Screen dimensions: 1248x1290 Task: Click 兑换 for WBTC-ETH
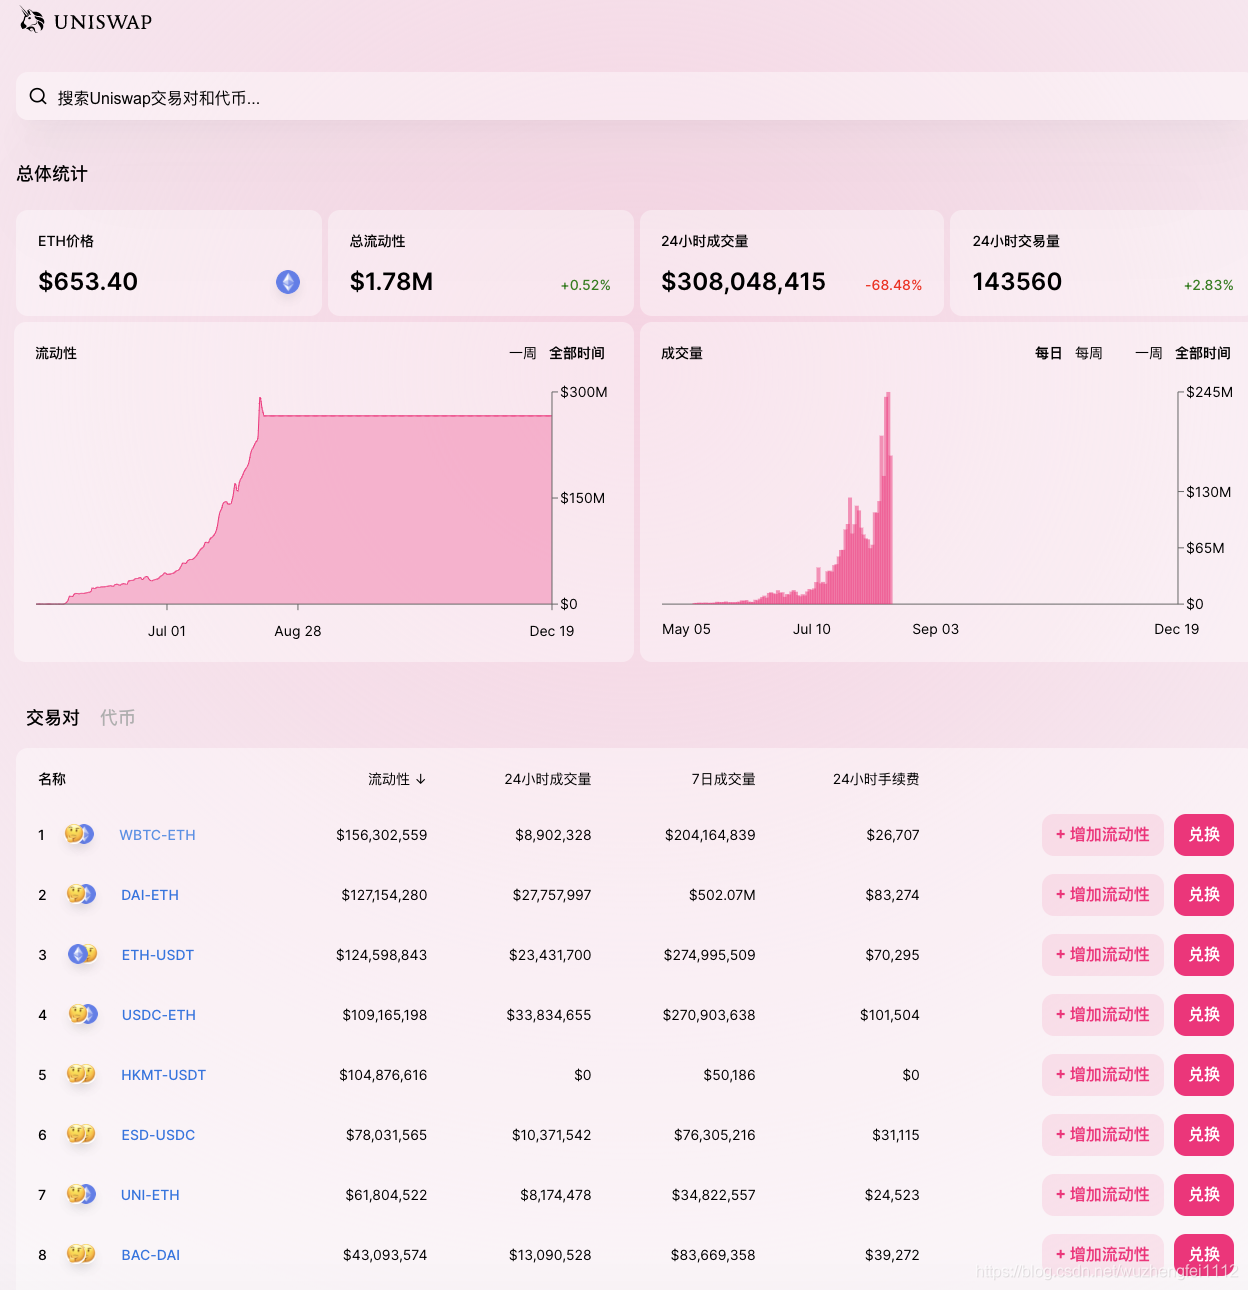(1204, 835)
